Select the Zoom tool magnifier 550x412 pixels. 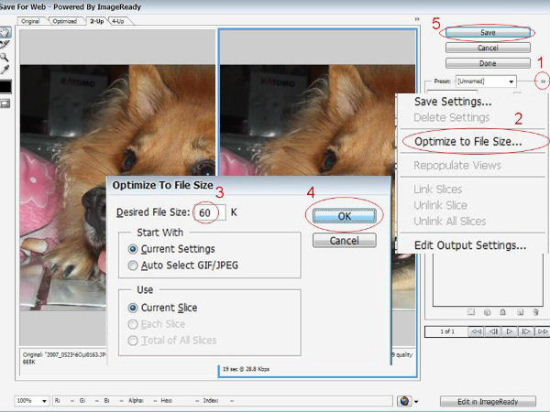pos(4,57)
